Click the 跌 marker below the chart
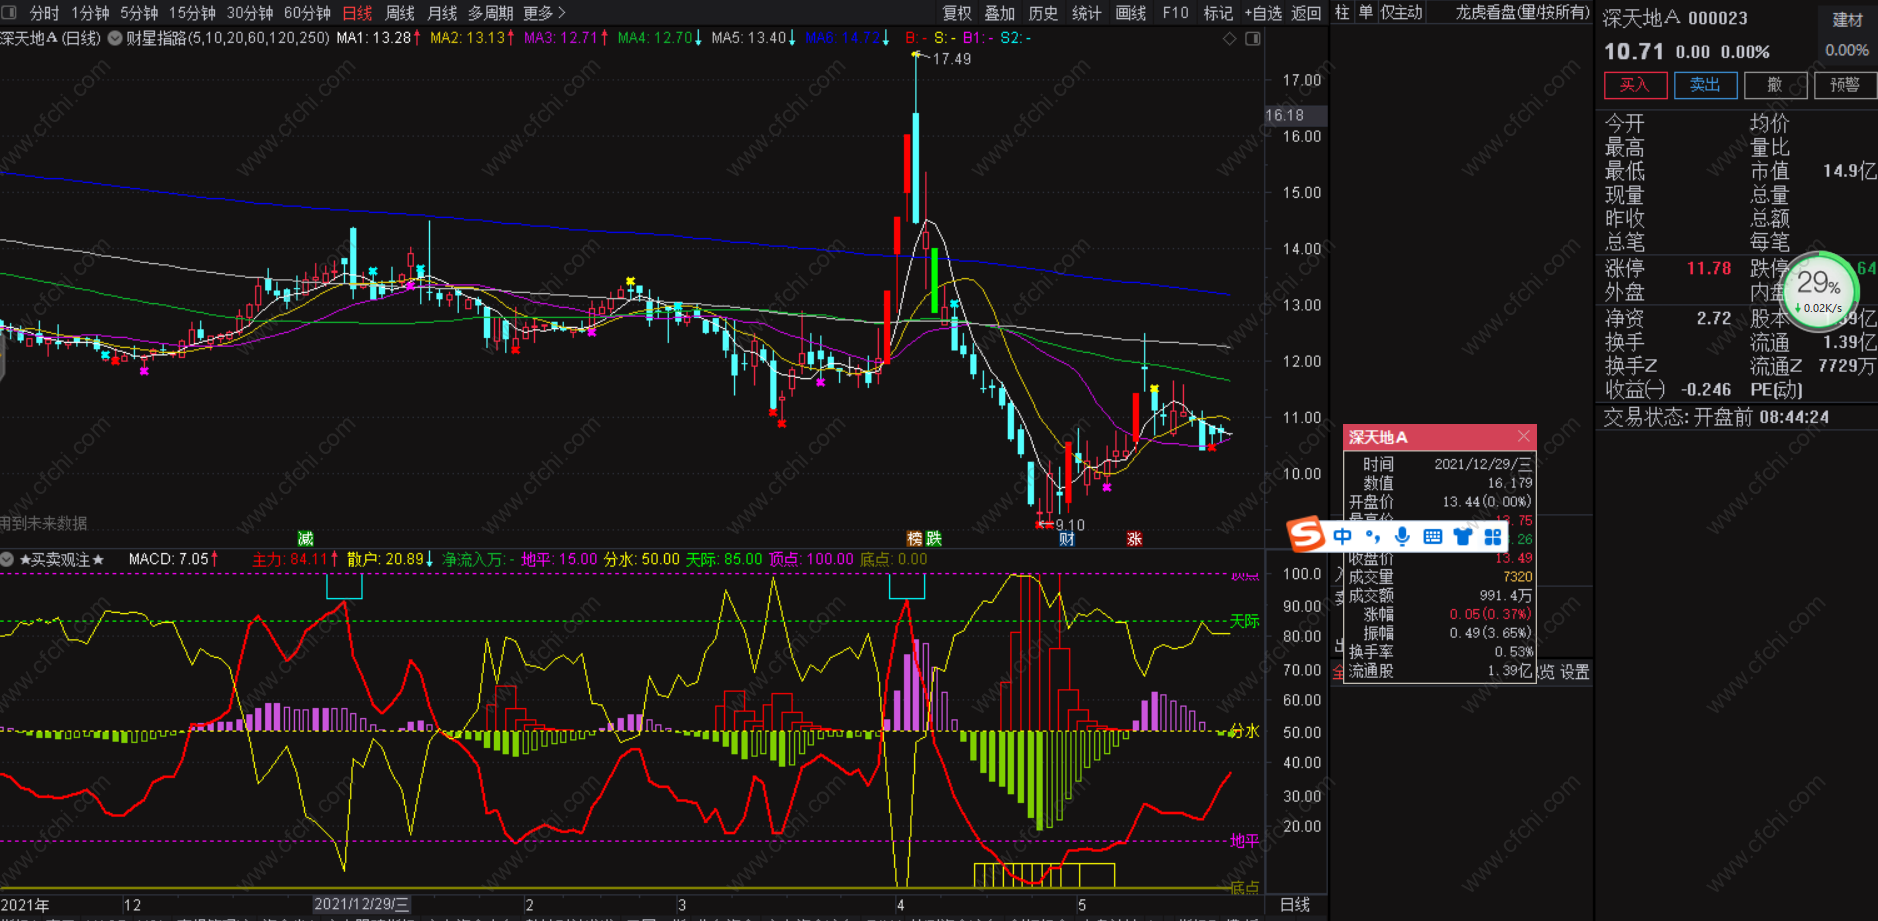 [x=934, y=539]
